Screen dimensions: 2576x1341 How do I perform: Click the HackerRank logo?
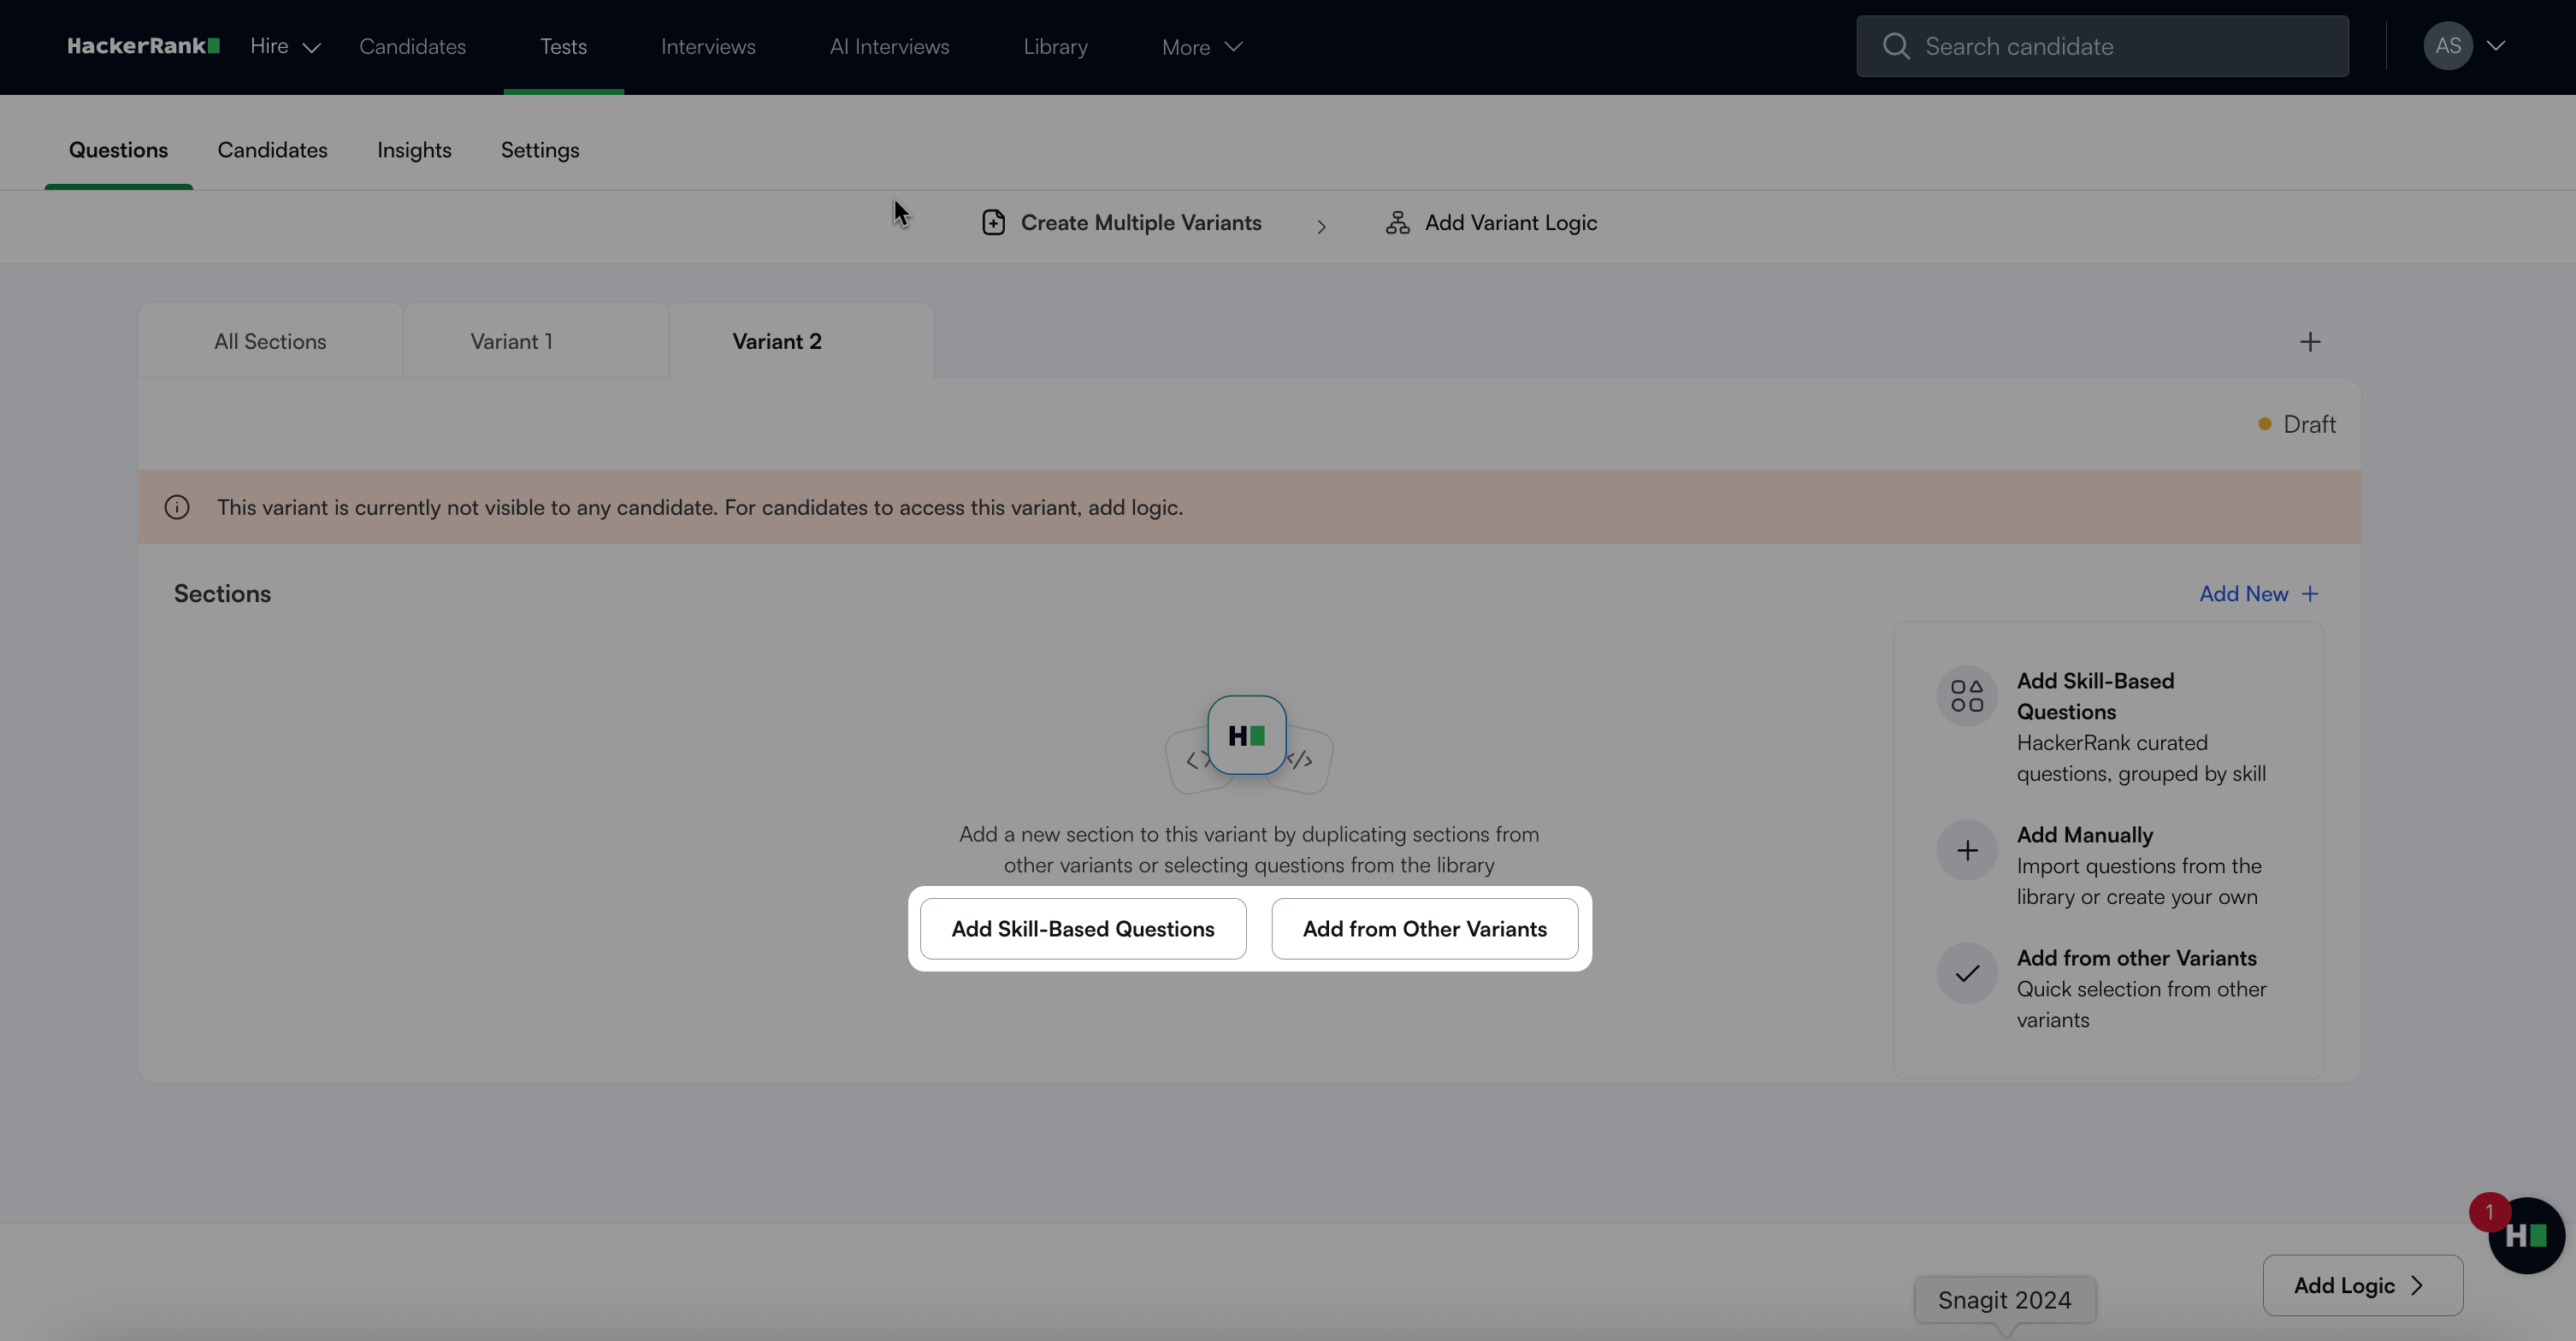pyautogui.click(x=143, y=46)
